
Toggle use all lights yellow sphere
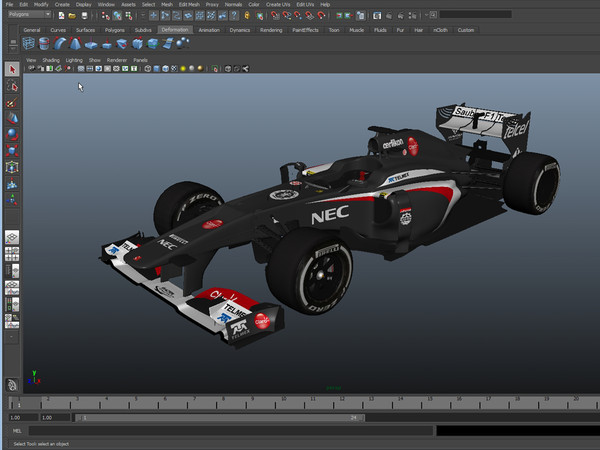(183, 69)
